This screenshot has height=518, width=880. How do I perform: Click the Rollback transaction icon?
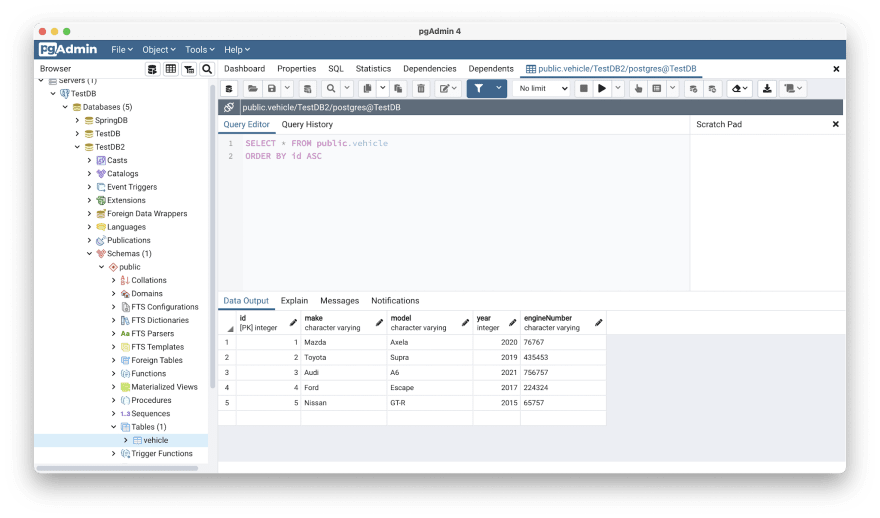tap(712, 89)
